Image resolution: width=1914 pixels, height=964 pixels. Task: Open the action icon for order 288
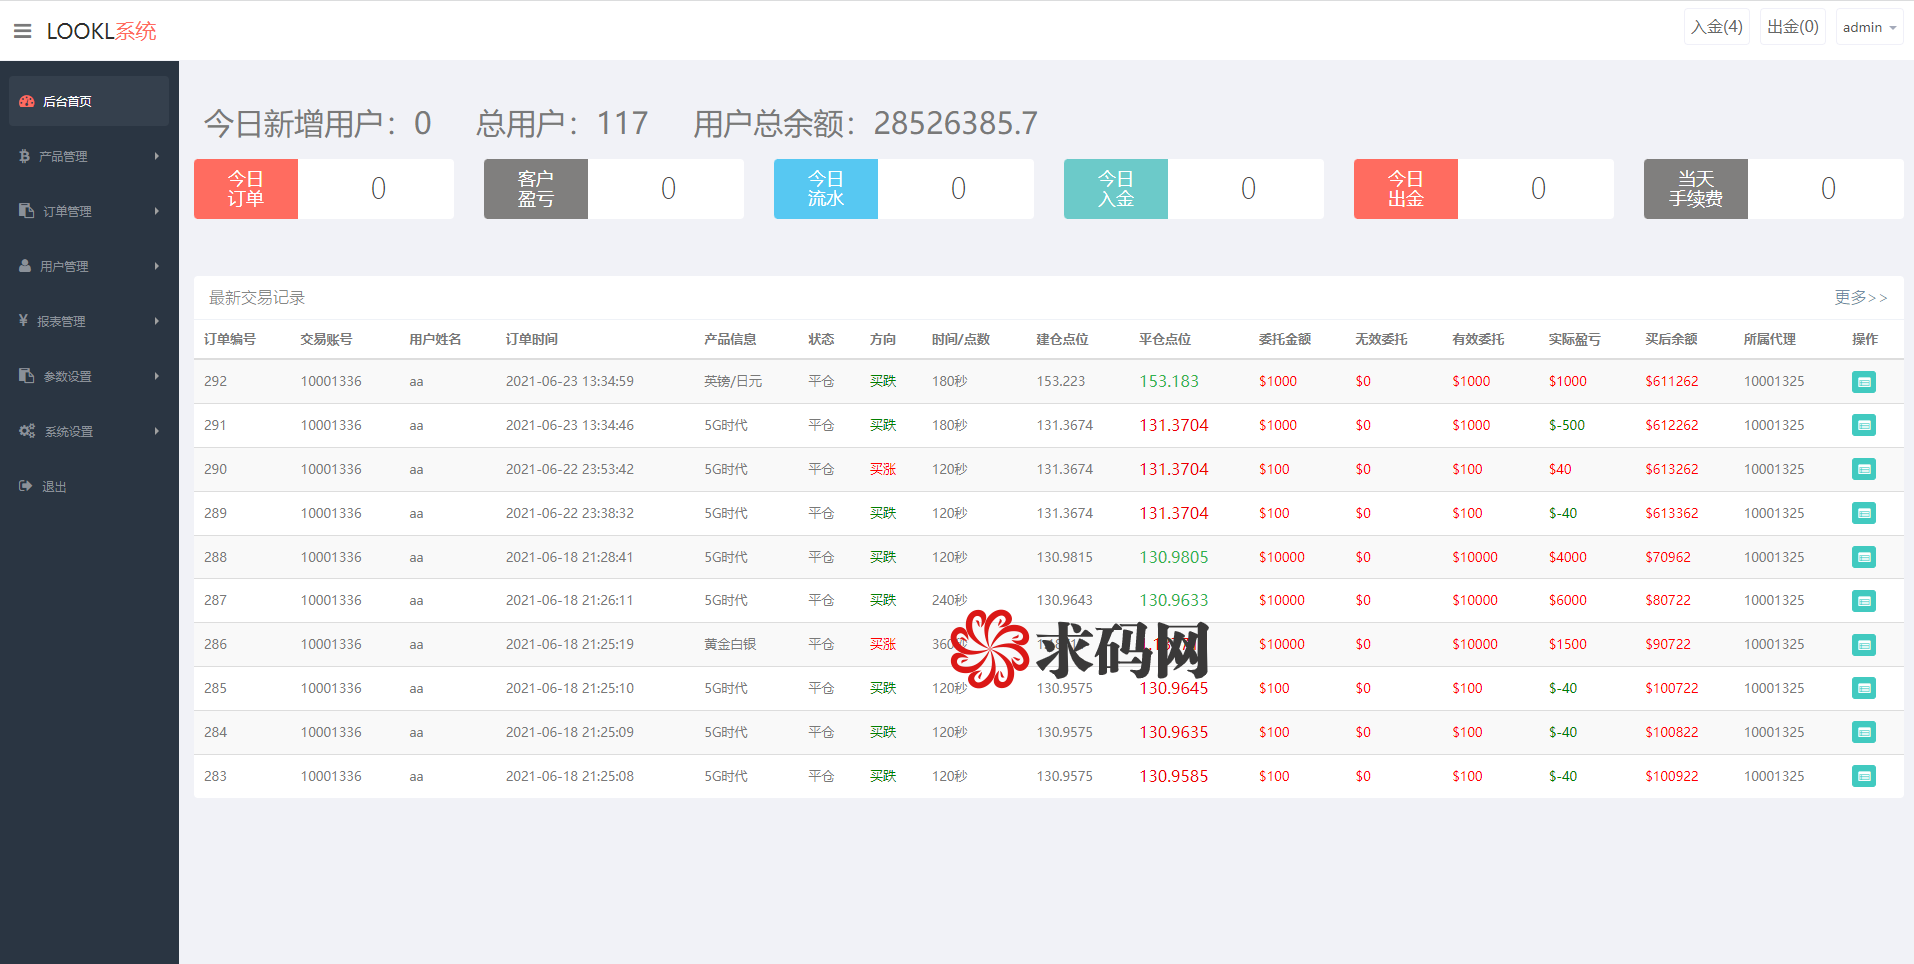[1863, 557]
